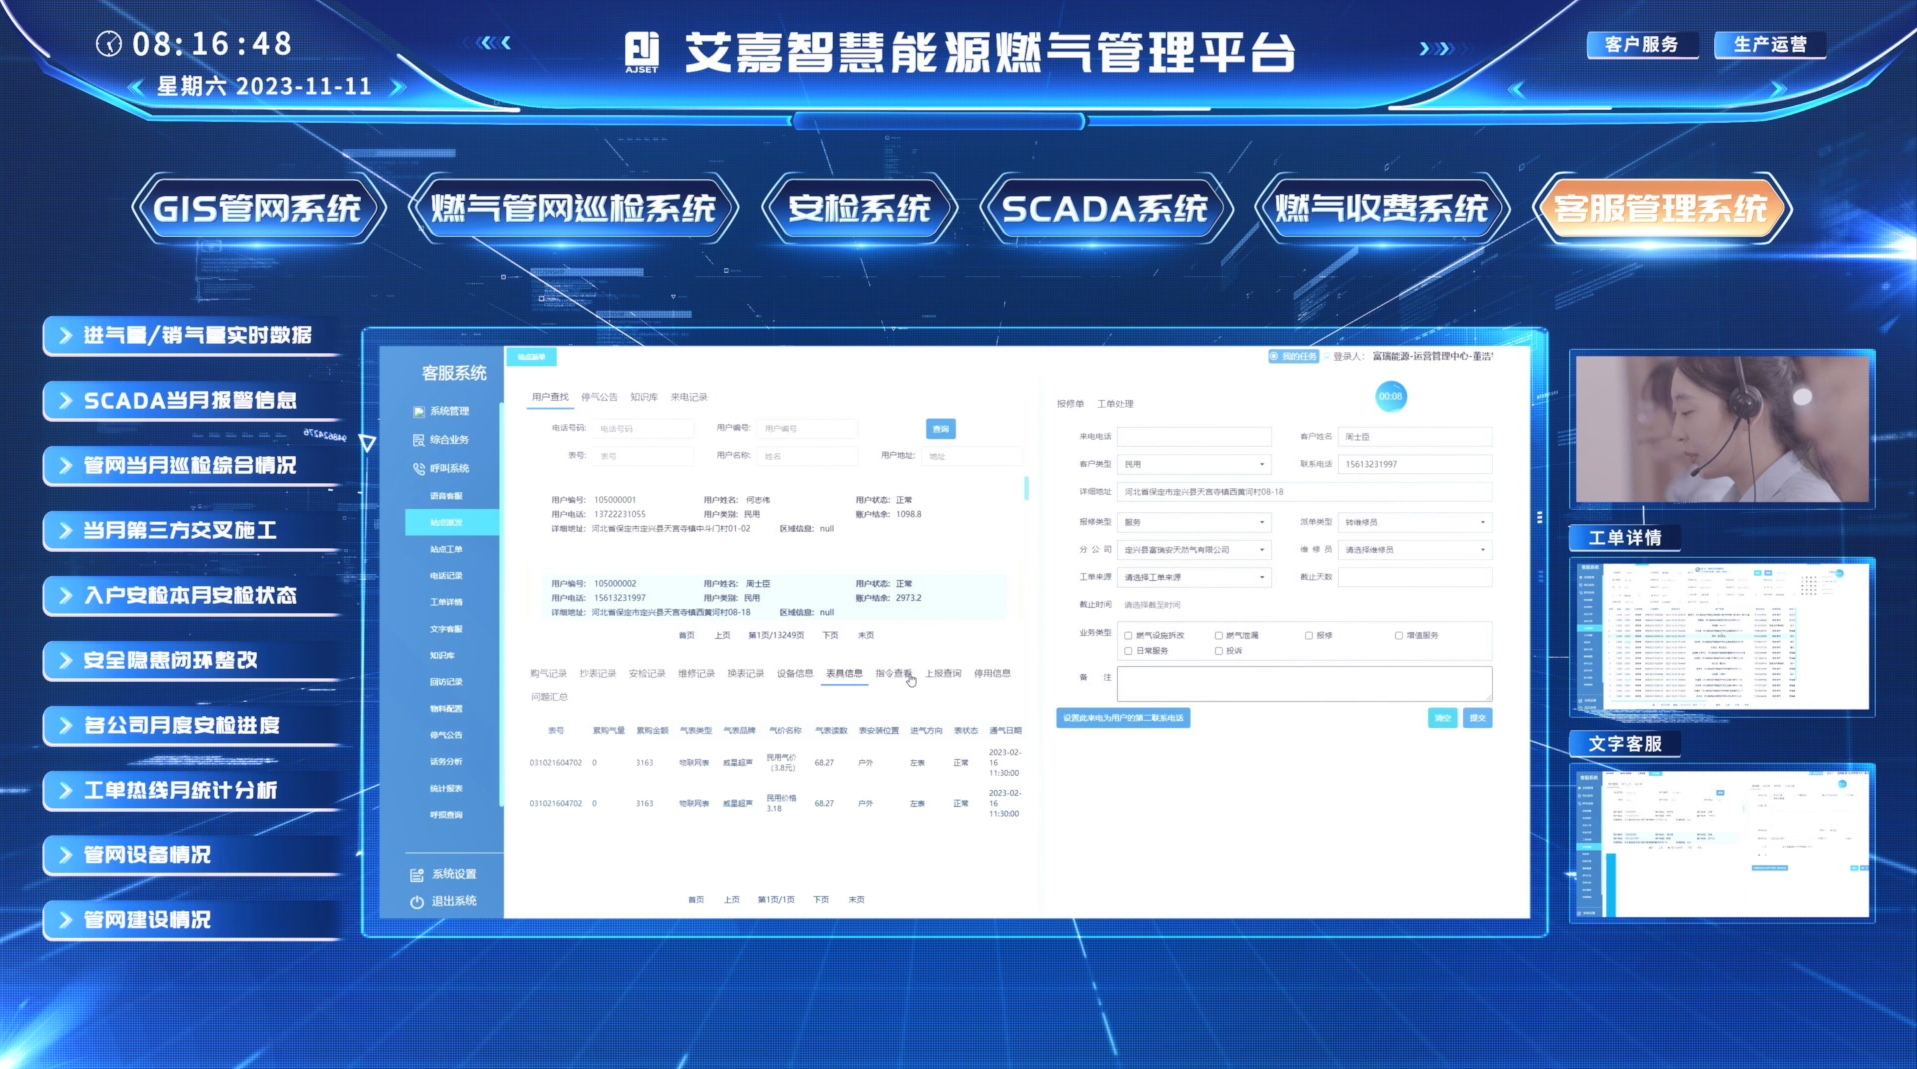Enable the 投诉 checkbox

click(1218, 651)
